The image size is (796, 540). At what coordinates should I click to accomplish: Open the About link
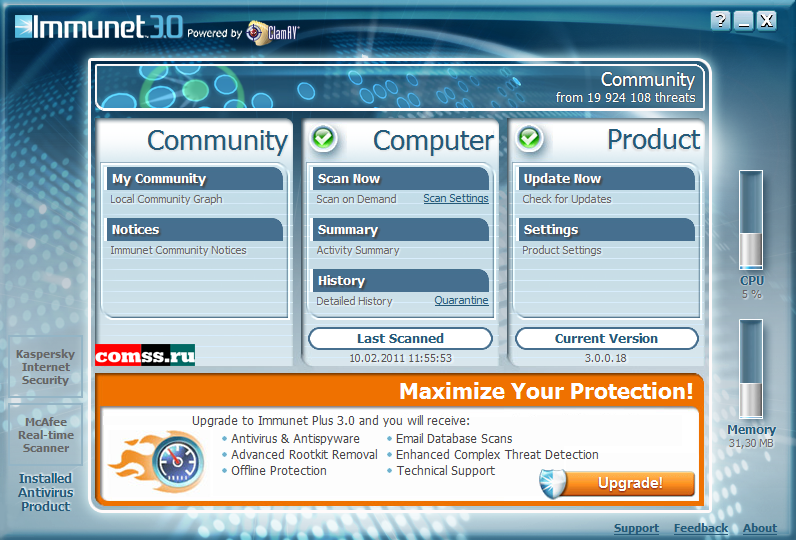coord(760,528)
